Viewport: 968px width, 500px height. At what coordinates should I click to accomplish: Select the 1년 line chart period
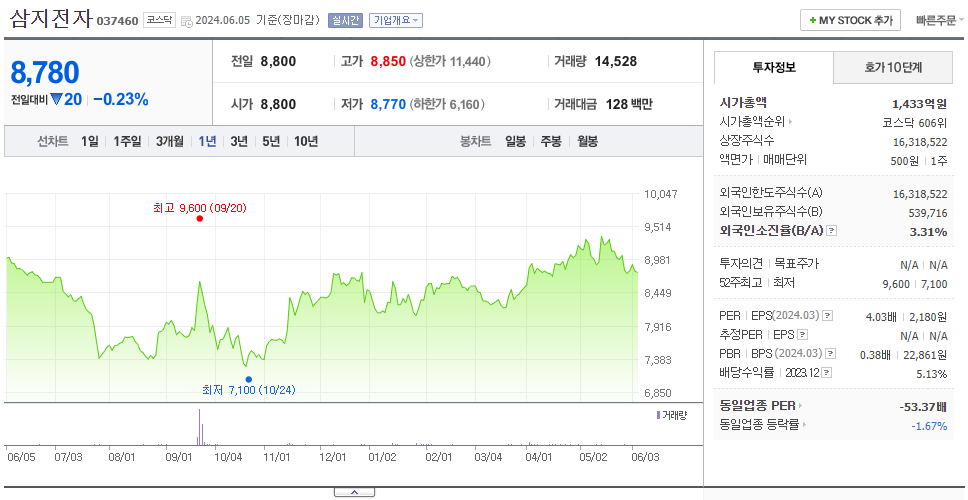coord(207,141)
